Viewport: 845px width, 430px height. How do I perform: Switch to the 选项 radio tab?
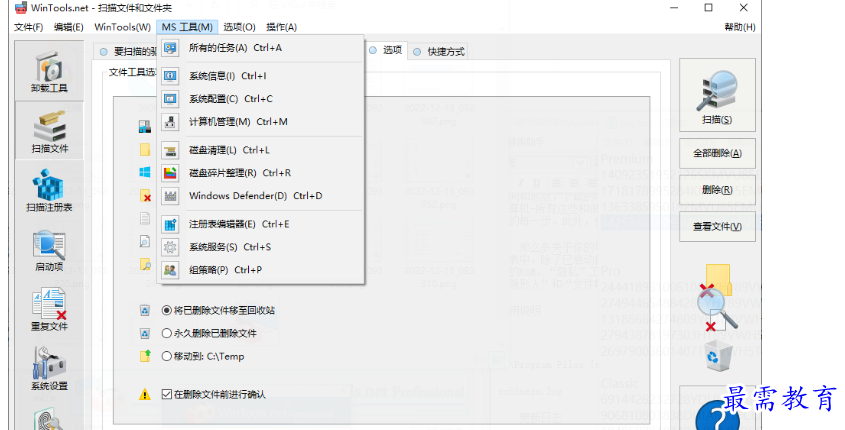coord(386,50)
